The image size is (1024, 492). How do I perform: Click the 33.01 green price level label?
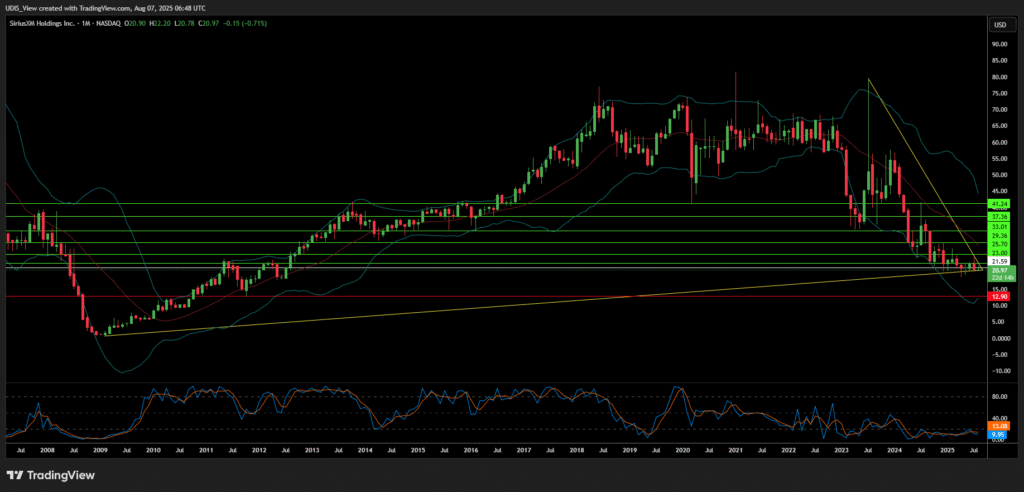(x=998, y=227)
